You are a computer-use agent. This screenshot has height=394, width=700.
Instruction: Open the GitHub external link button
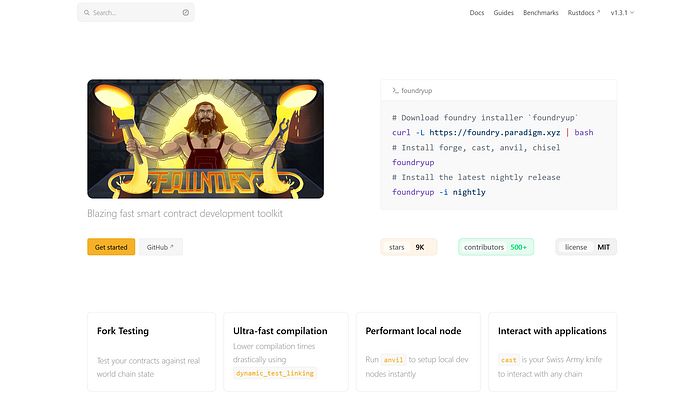[161, 247]
